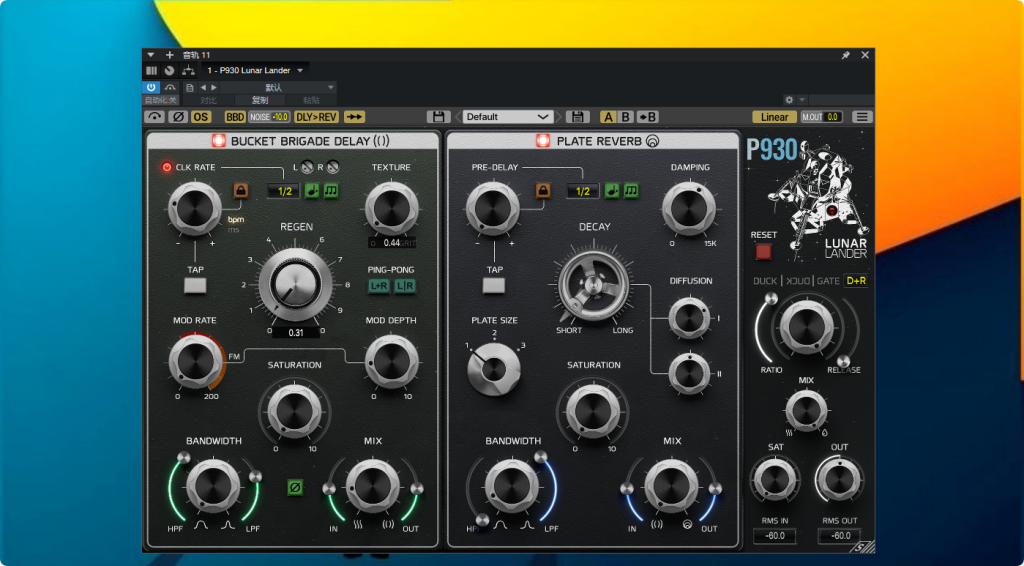The width and height of the screenshot is (1024, 566).
Task: Click the red RESET button
Action: [x=763, y=251]
